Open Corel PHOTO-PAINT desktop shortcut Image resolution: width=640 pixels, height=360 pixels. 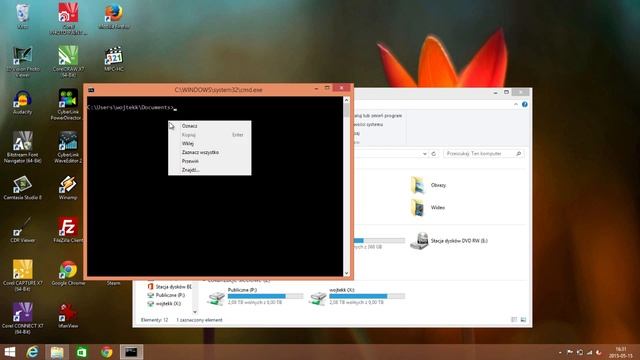[68, 18]
